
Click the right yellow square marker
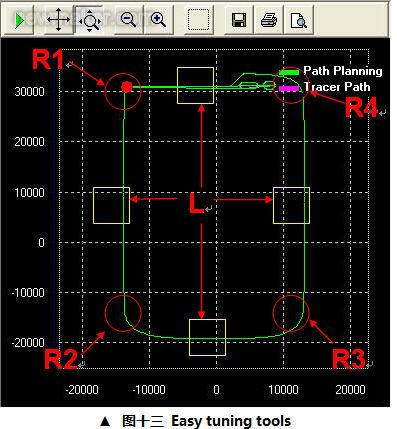click(291, 205)
